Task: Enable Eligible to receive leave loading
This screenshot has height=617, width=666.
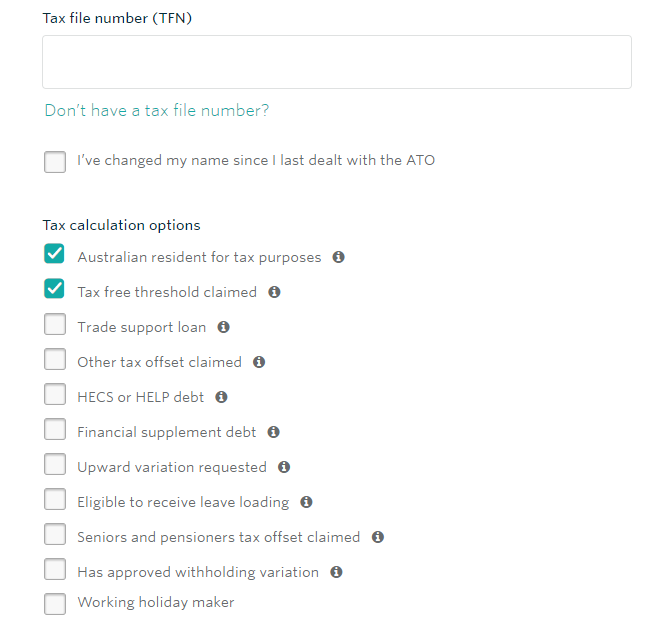Action: [x=55, y=499]
